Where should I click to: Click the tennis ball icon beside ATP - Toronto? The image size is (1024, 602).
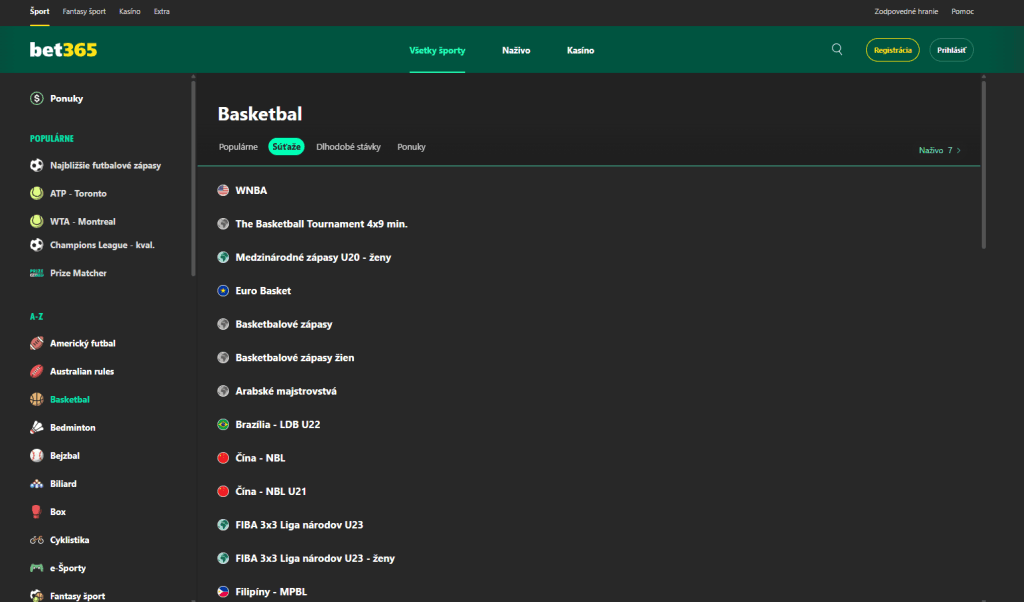pyautogui.click(x=37, y=193)
